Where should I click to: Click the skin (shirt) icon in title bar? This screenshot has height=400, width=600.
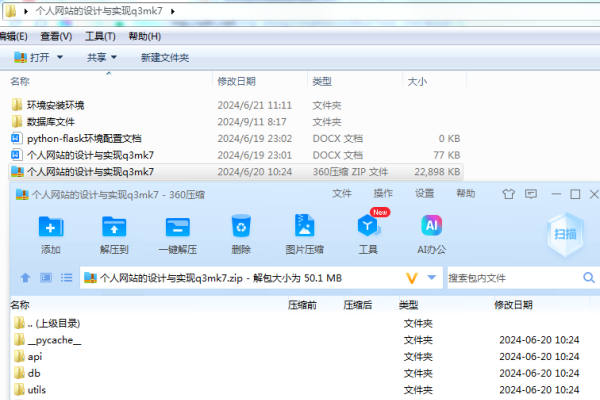point(509,194)
